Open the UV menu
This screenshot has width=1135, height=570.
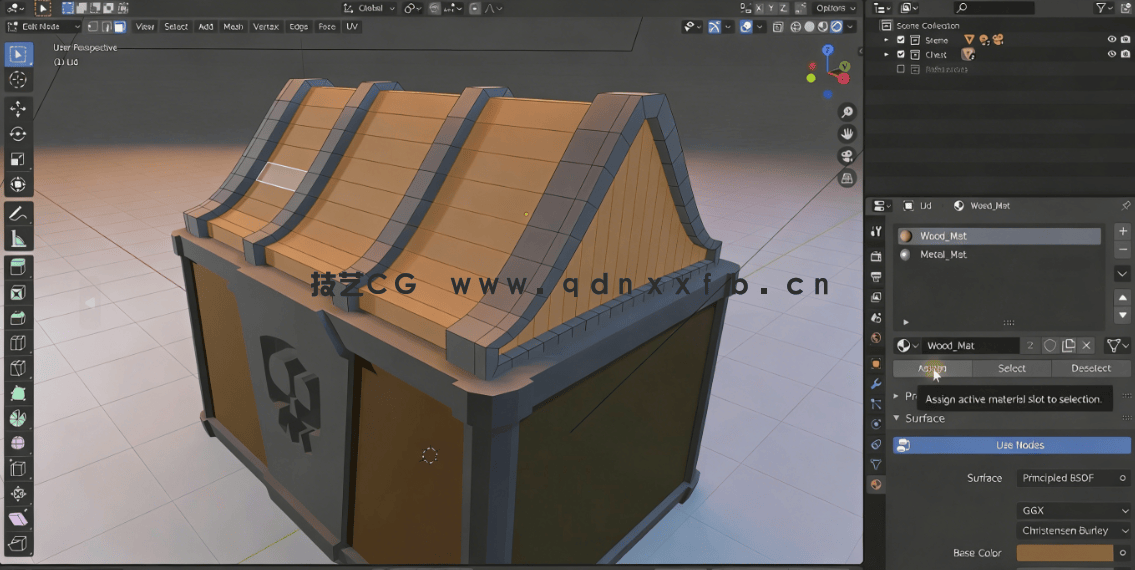(352, 27)
